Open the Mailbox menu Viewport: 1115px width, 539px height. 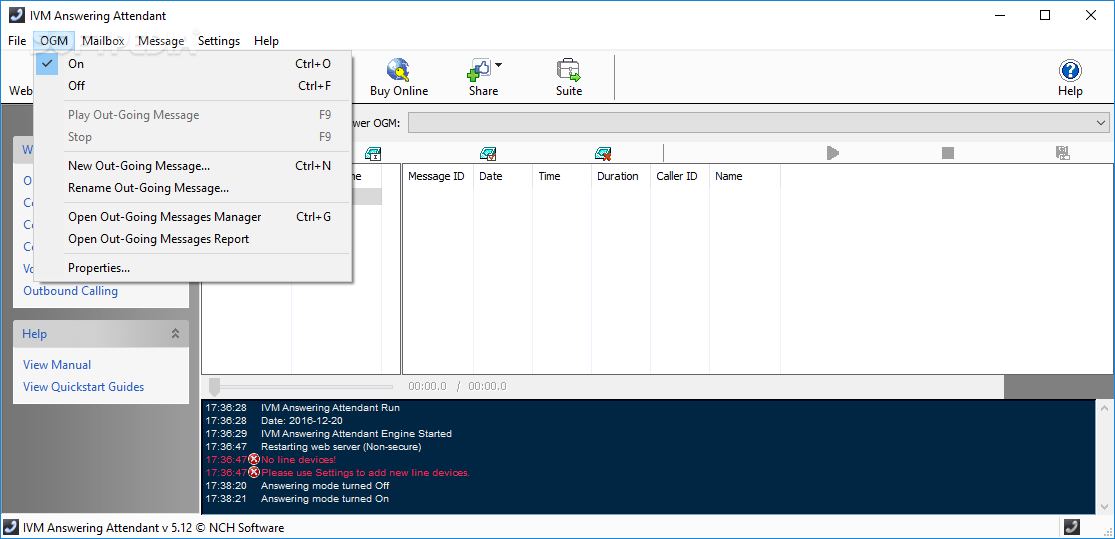(103, 41)
